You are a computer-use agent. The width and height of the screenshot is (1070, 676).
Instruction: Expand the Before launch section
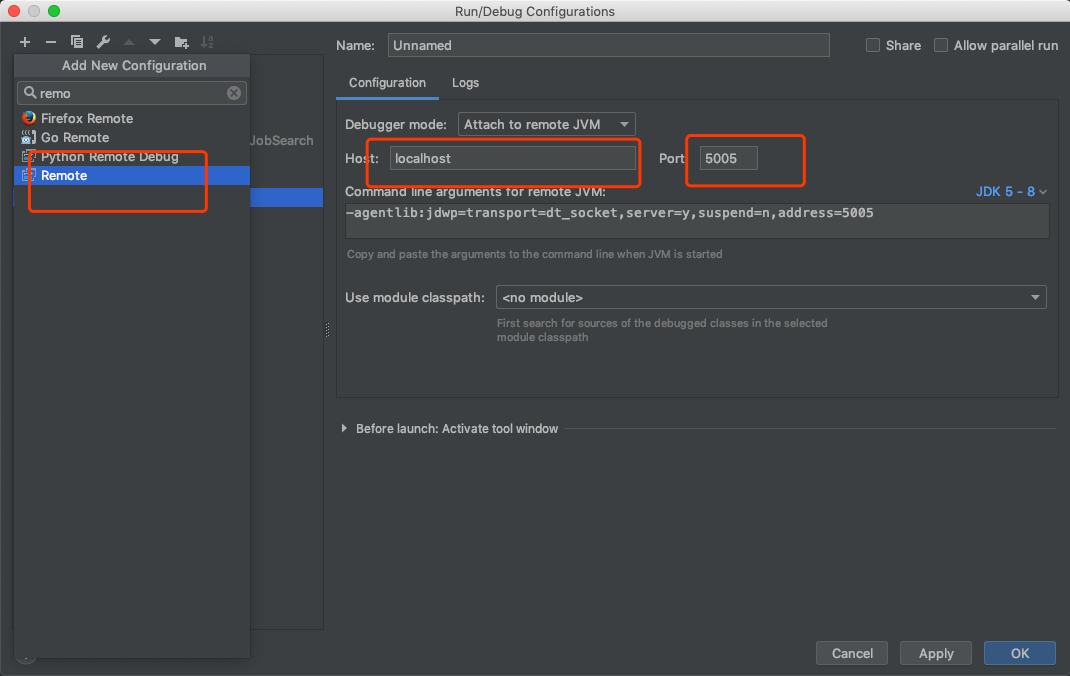tap(344, 428)
